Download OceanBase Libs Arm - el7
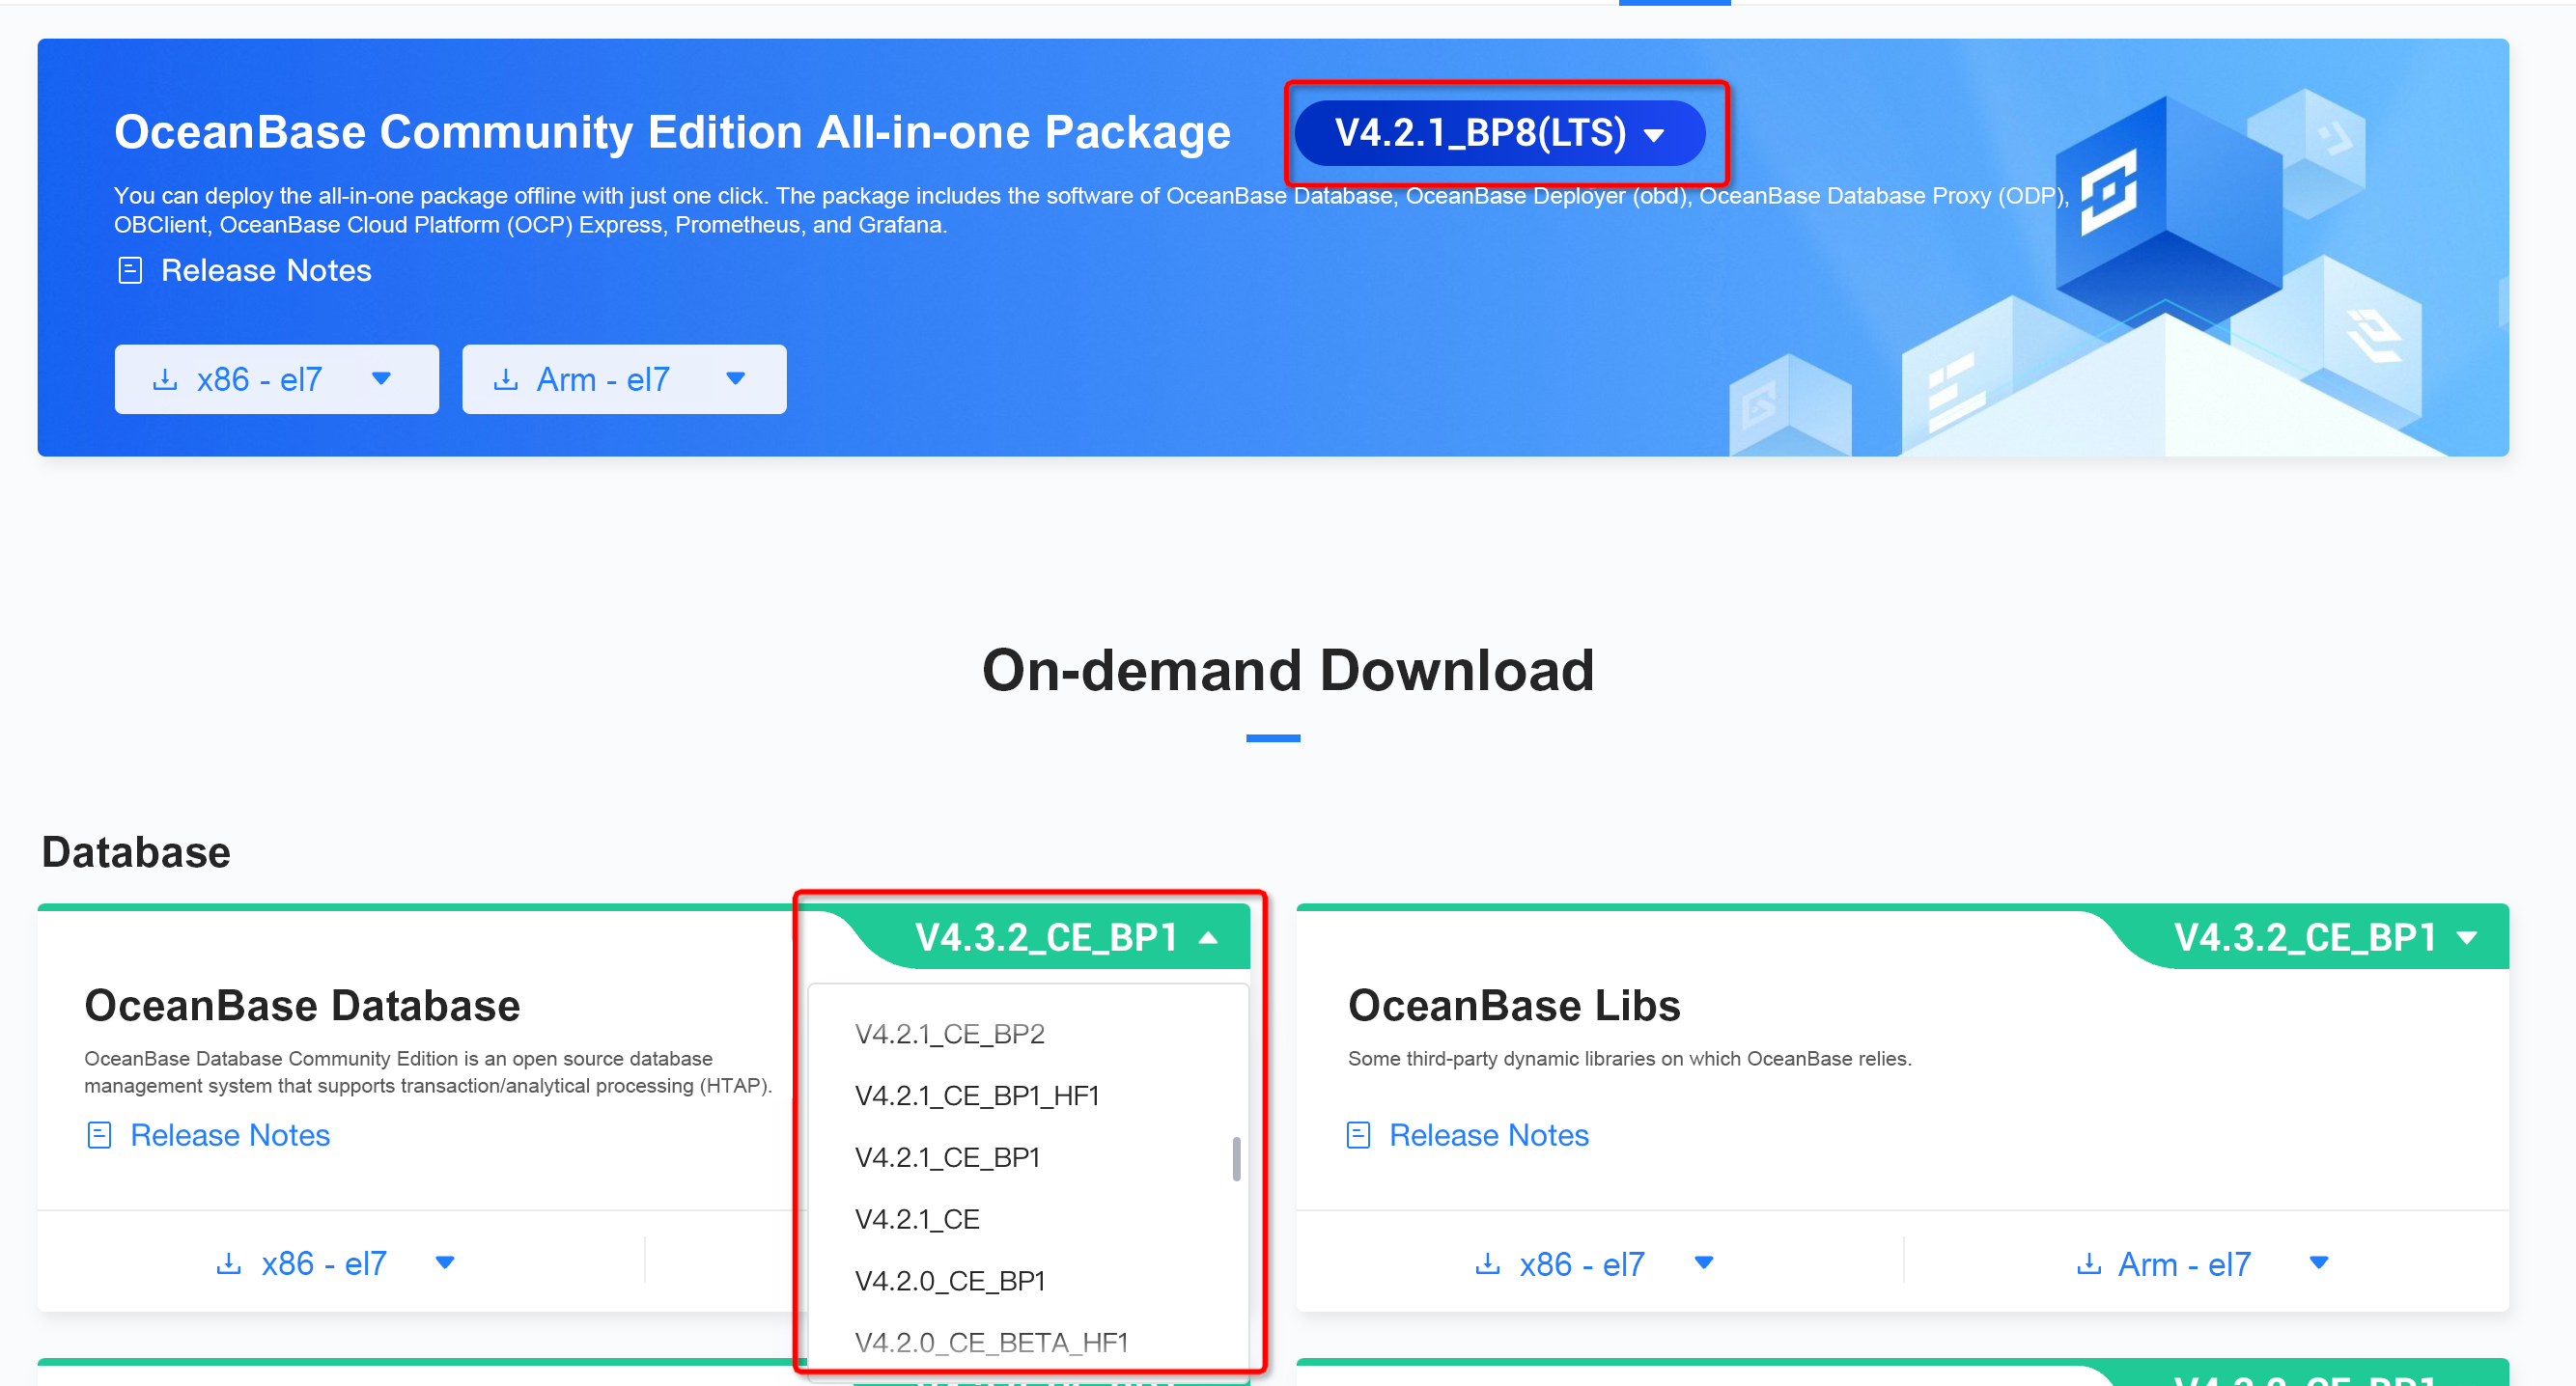 point(2184,1265)
